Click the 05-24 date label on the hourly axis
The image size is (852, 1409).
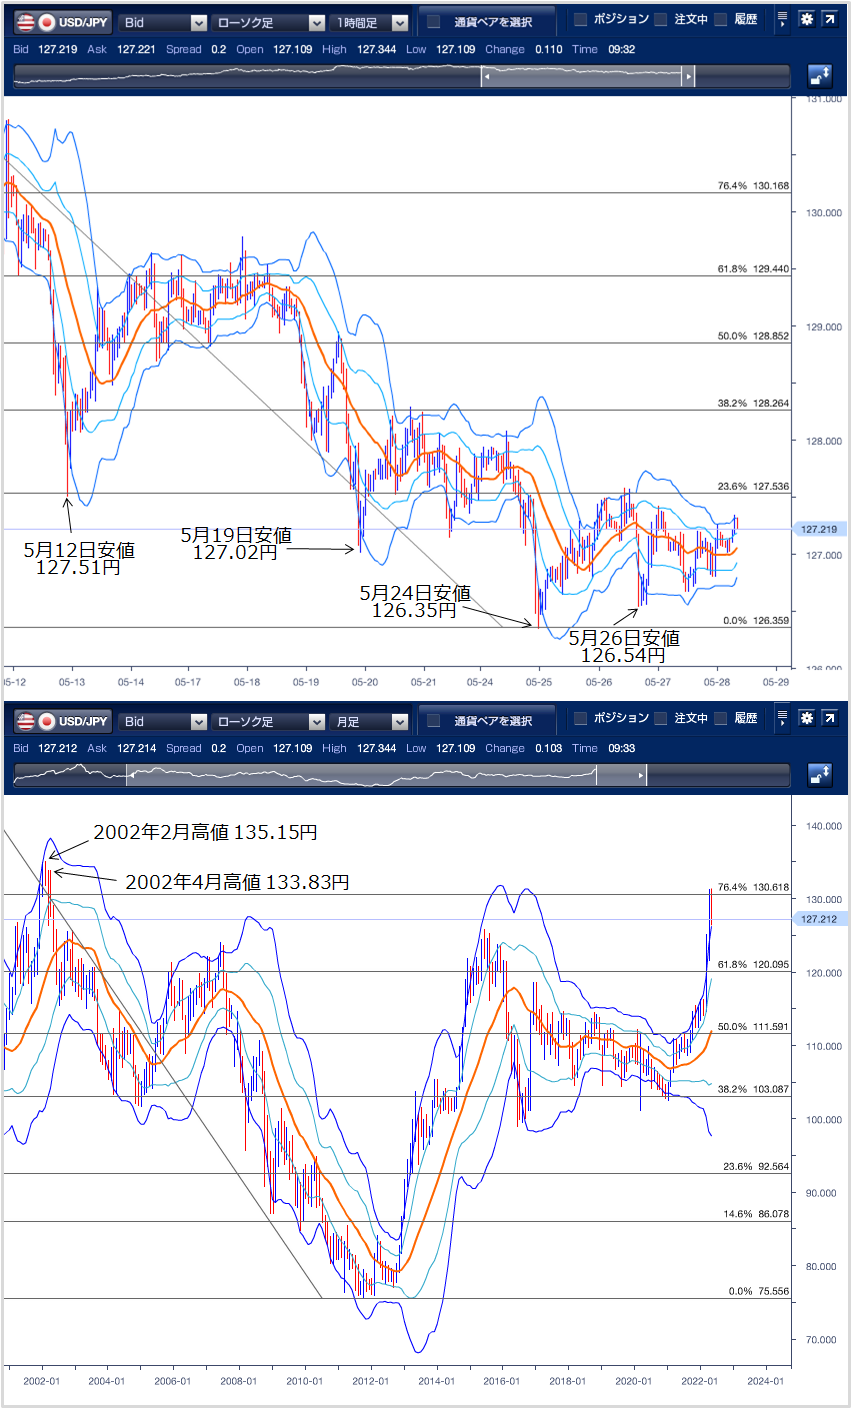tap(480, 682)
